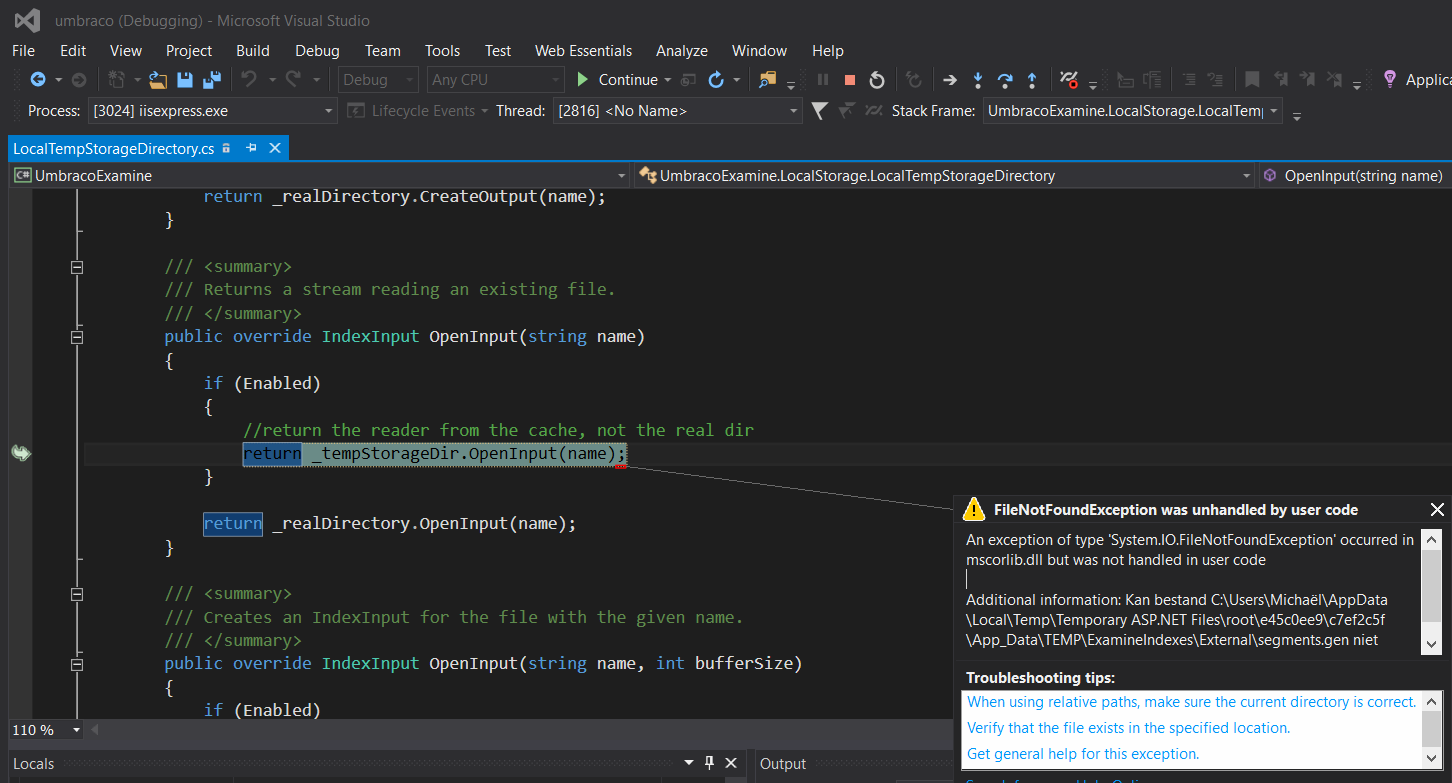
Task: Collapse the OpenInput(string name) method outline
Action: pos(77,337)
